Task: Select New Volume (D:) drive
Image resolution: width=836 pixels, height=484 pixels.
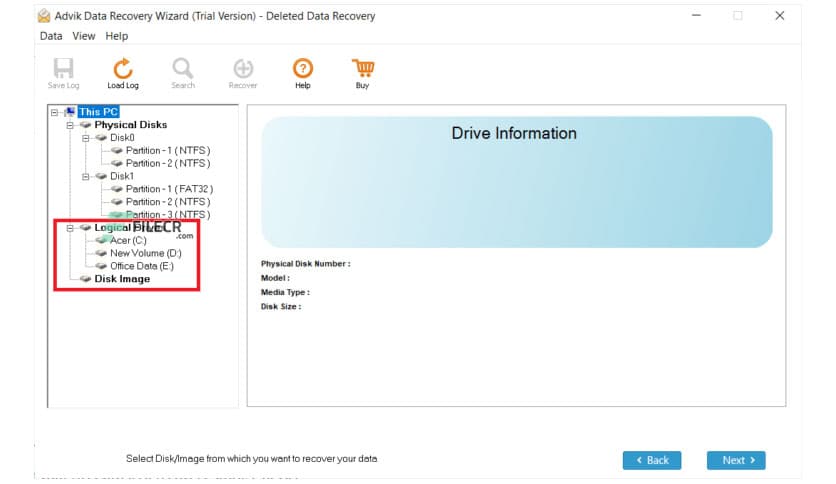Action: 146,253
